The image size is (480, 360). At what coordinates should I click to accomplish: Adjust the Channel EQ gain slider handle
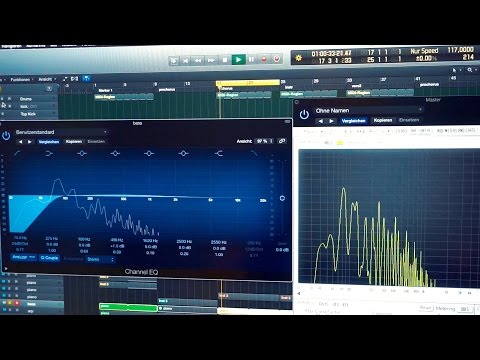(282, 198)
